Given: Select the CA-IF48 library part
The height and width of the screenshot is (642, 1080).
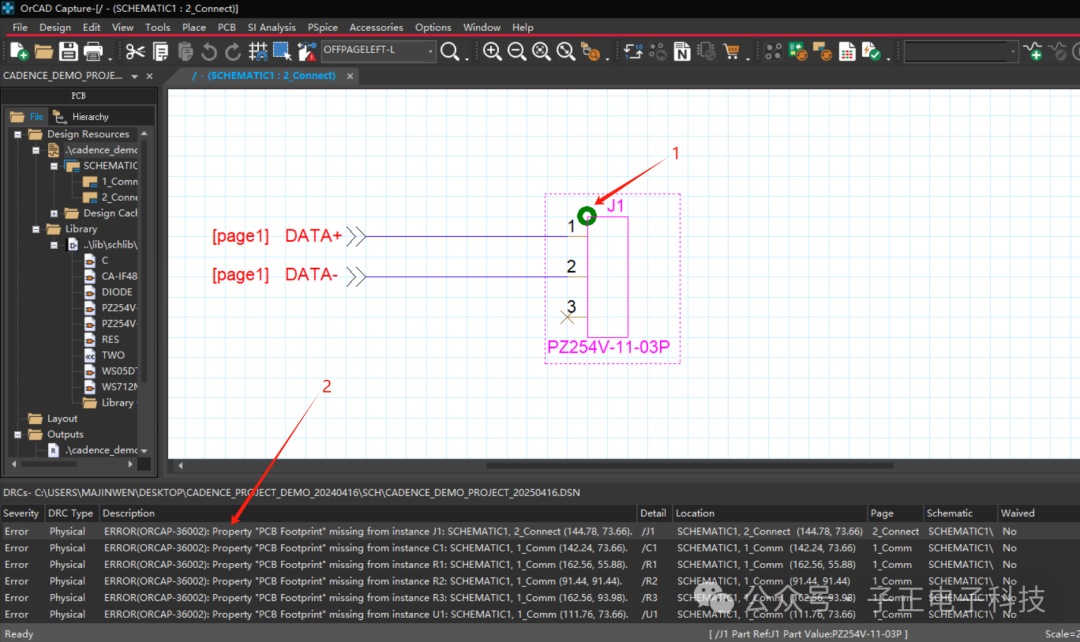Looking at the screenshot, I should (x=110, y=276).
